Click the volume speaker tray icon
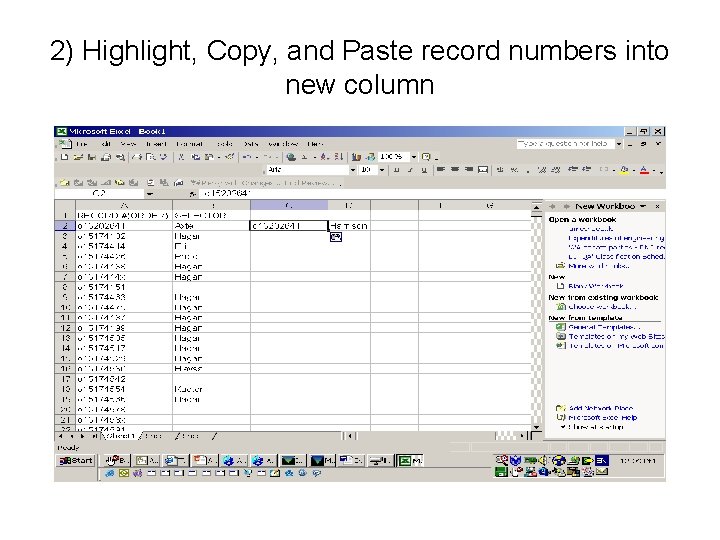The width and height of the screenshot is (720, 540). [542, 460]
